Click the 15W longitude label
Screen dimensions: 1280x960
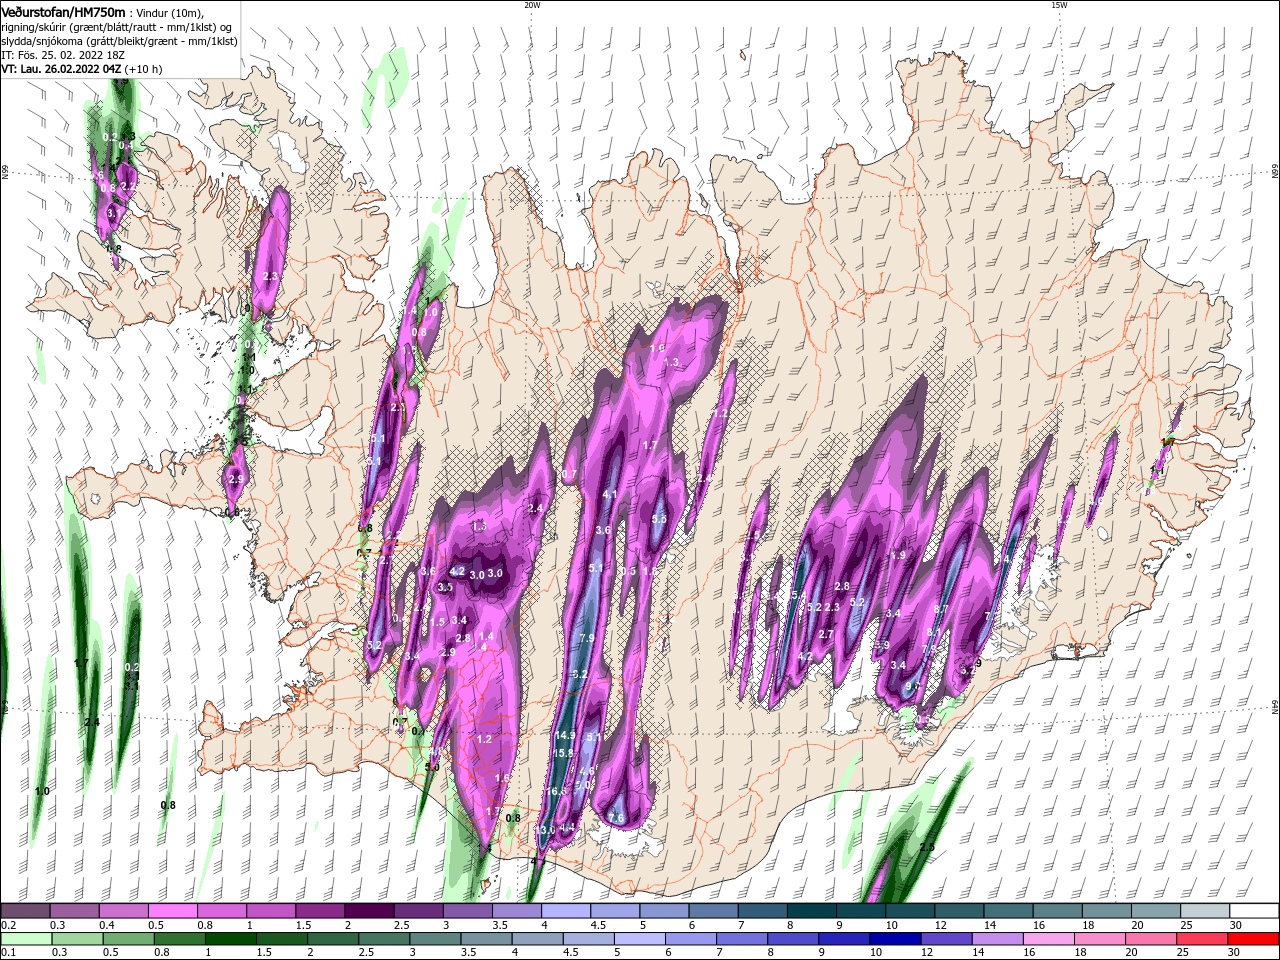point(1059,5)
